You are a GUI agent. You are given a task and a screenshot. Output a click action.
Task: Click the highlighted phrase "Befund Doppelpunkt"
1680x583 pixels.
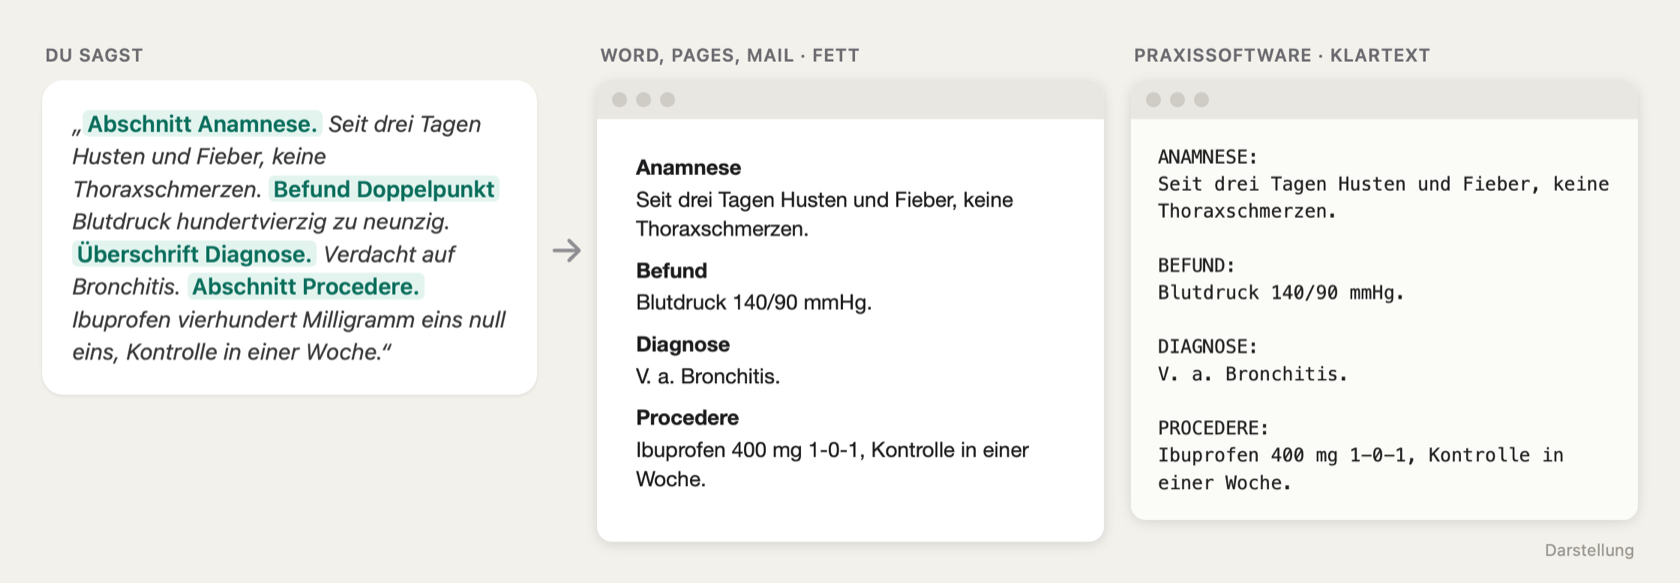click(384, 189)
